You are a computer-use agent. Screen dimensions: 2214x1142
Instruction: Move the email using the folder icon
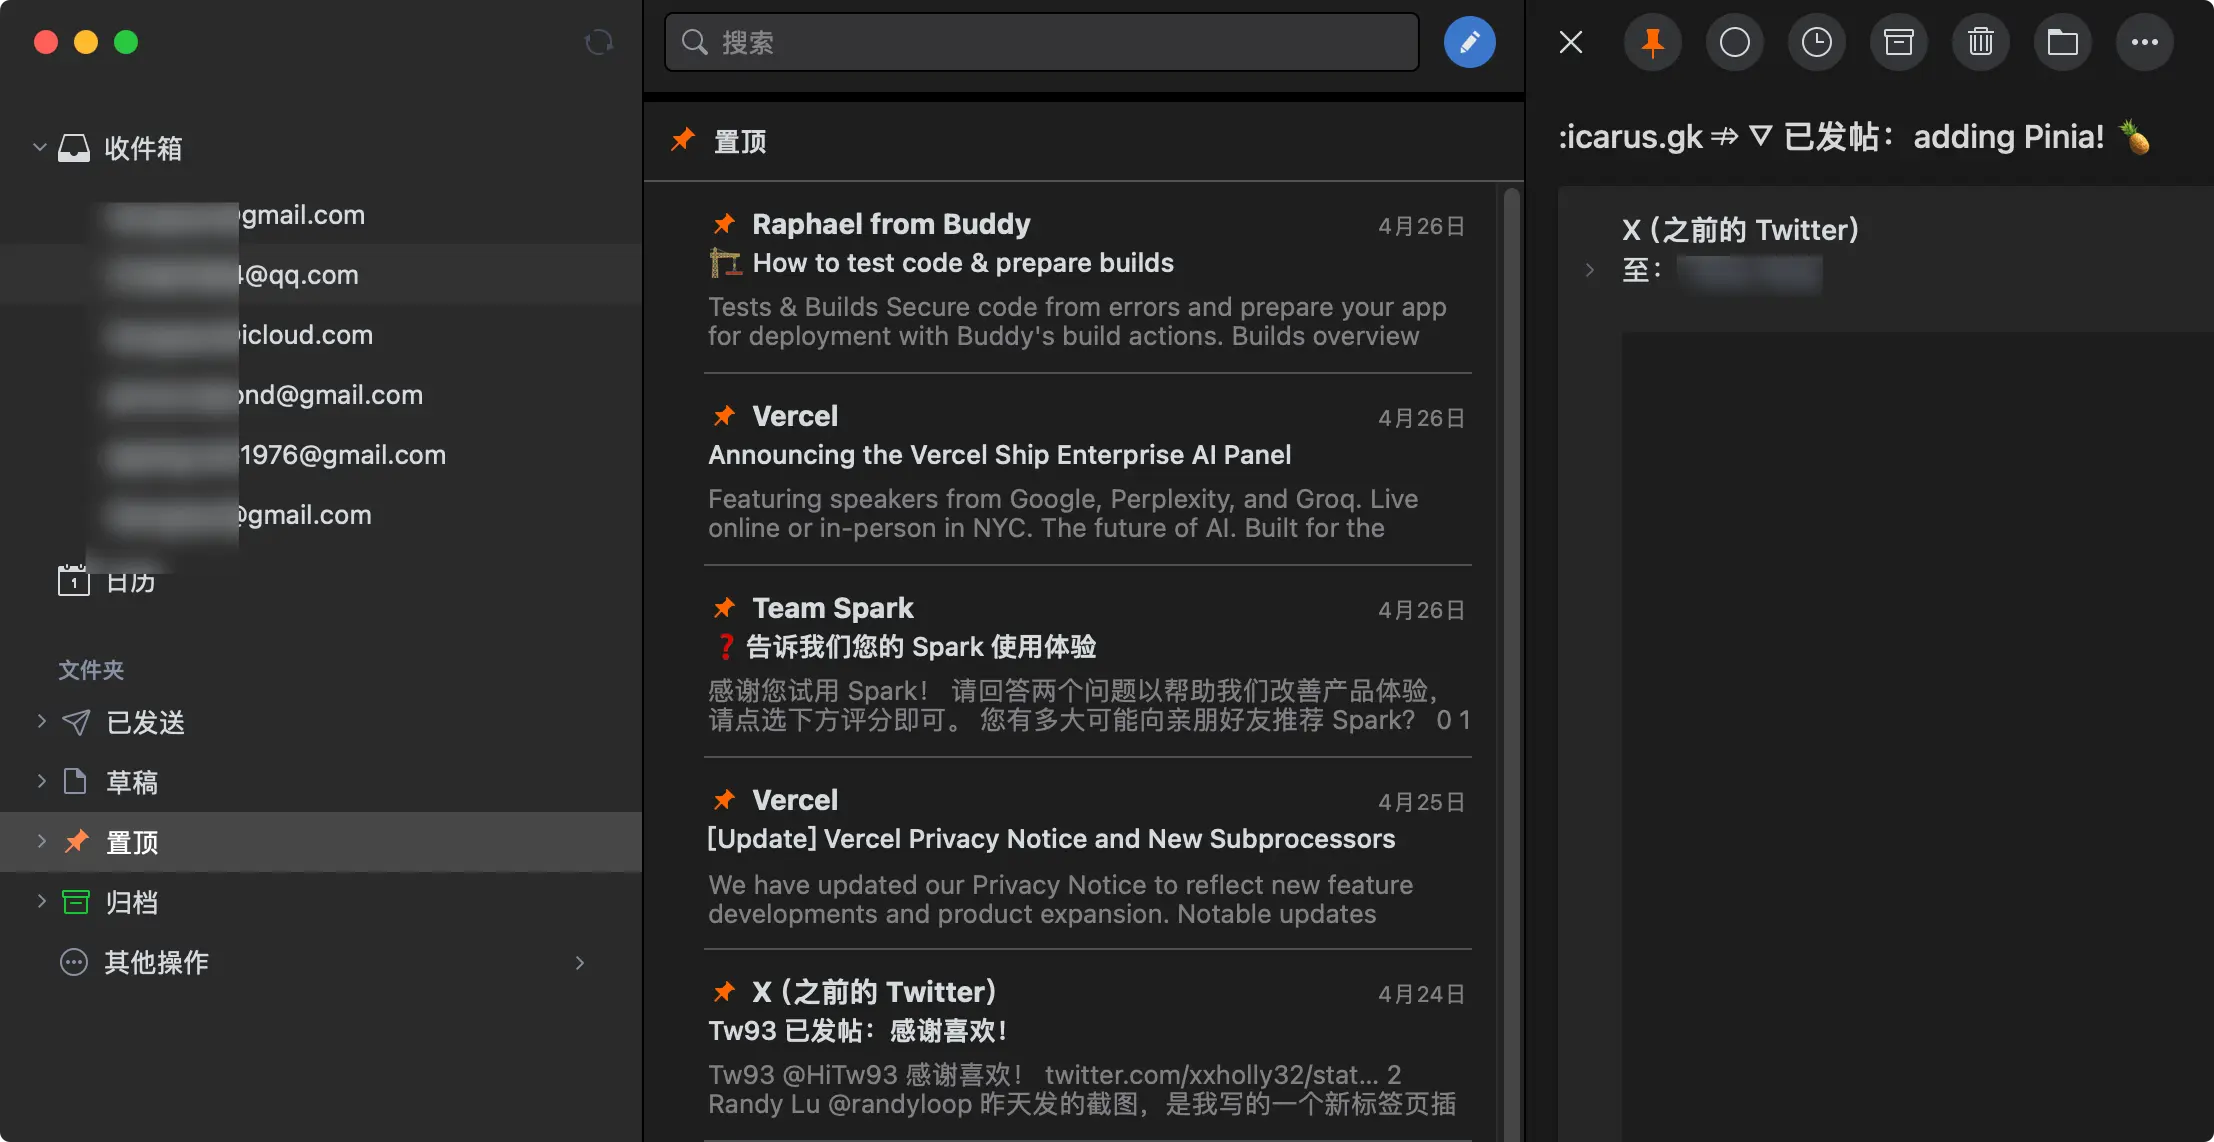tap(2062, 42)
